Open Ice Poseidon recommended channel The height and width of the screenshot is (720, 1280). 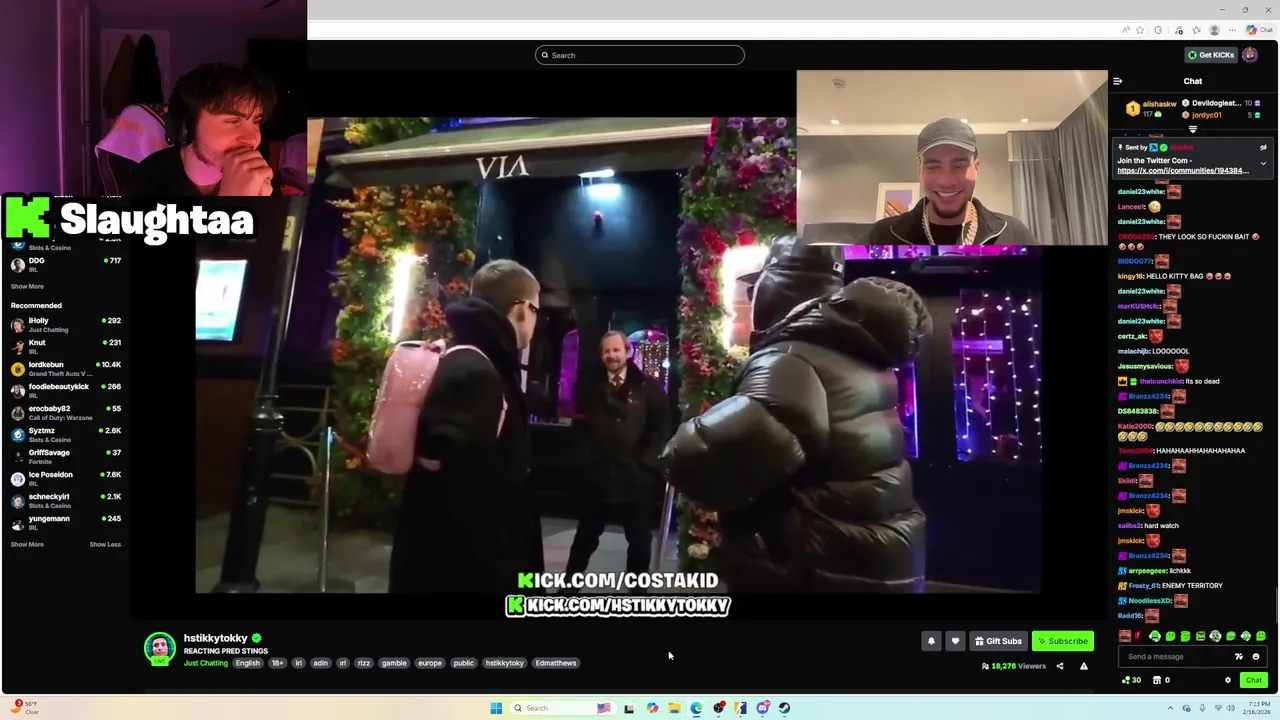tap(66, 479)
